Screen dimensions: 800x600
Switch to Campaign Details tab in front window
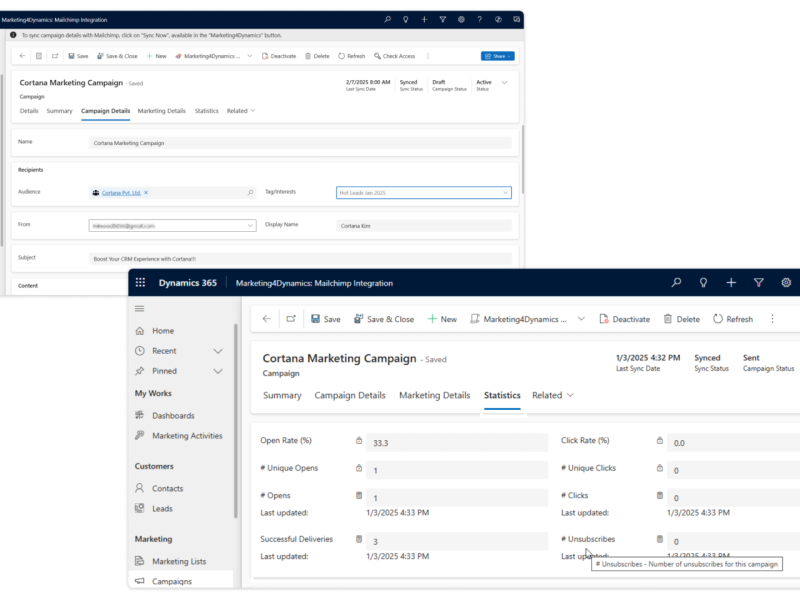pyautogui.click(x=350, y=395)
